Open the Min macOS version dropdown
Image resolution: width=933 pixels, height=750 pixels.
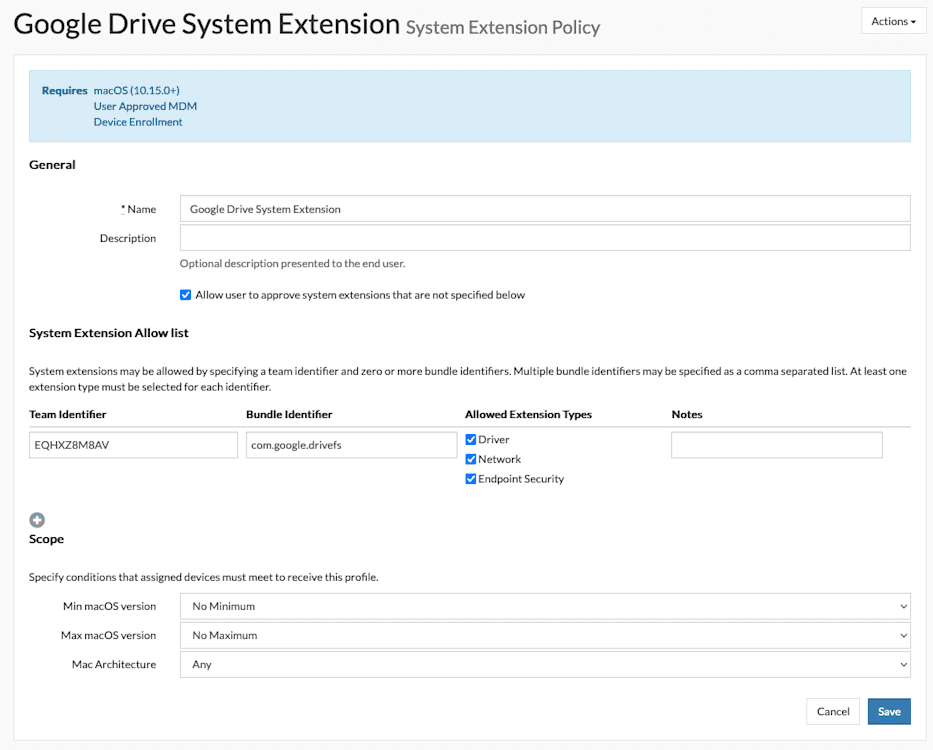[x=545, y=606]
